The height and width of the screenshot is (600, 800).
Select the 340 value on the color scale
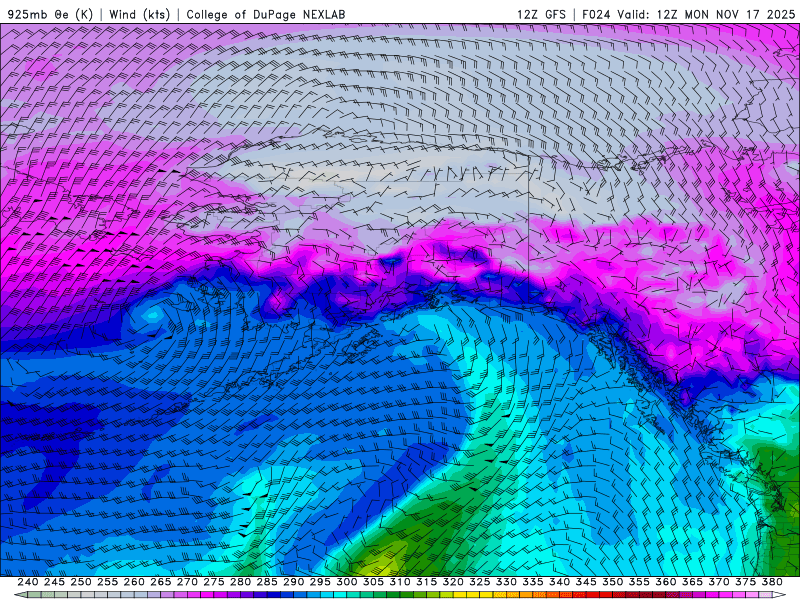pos(559,582)
